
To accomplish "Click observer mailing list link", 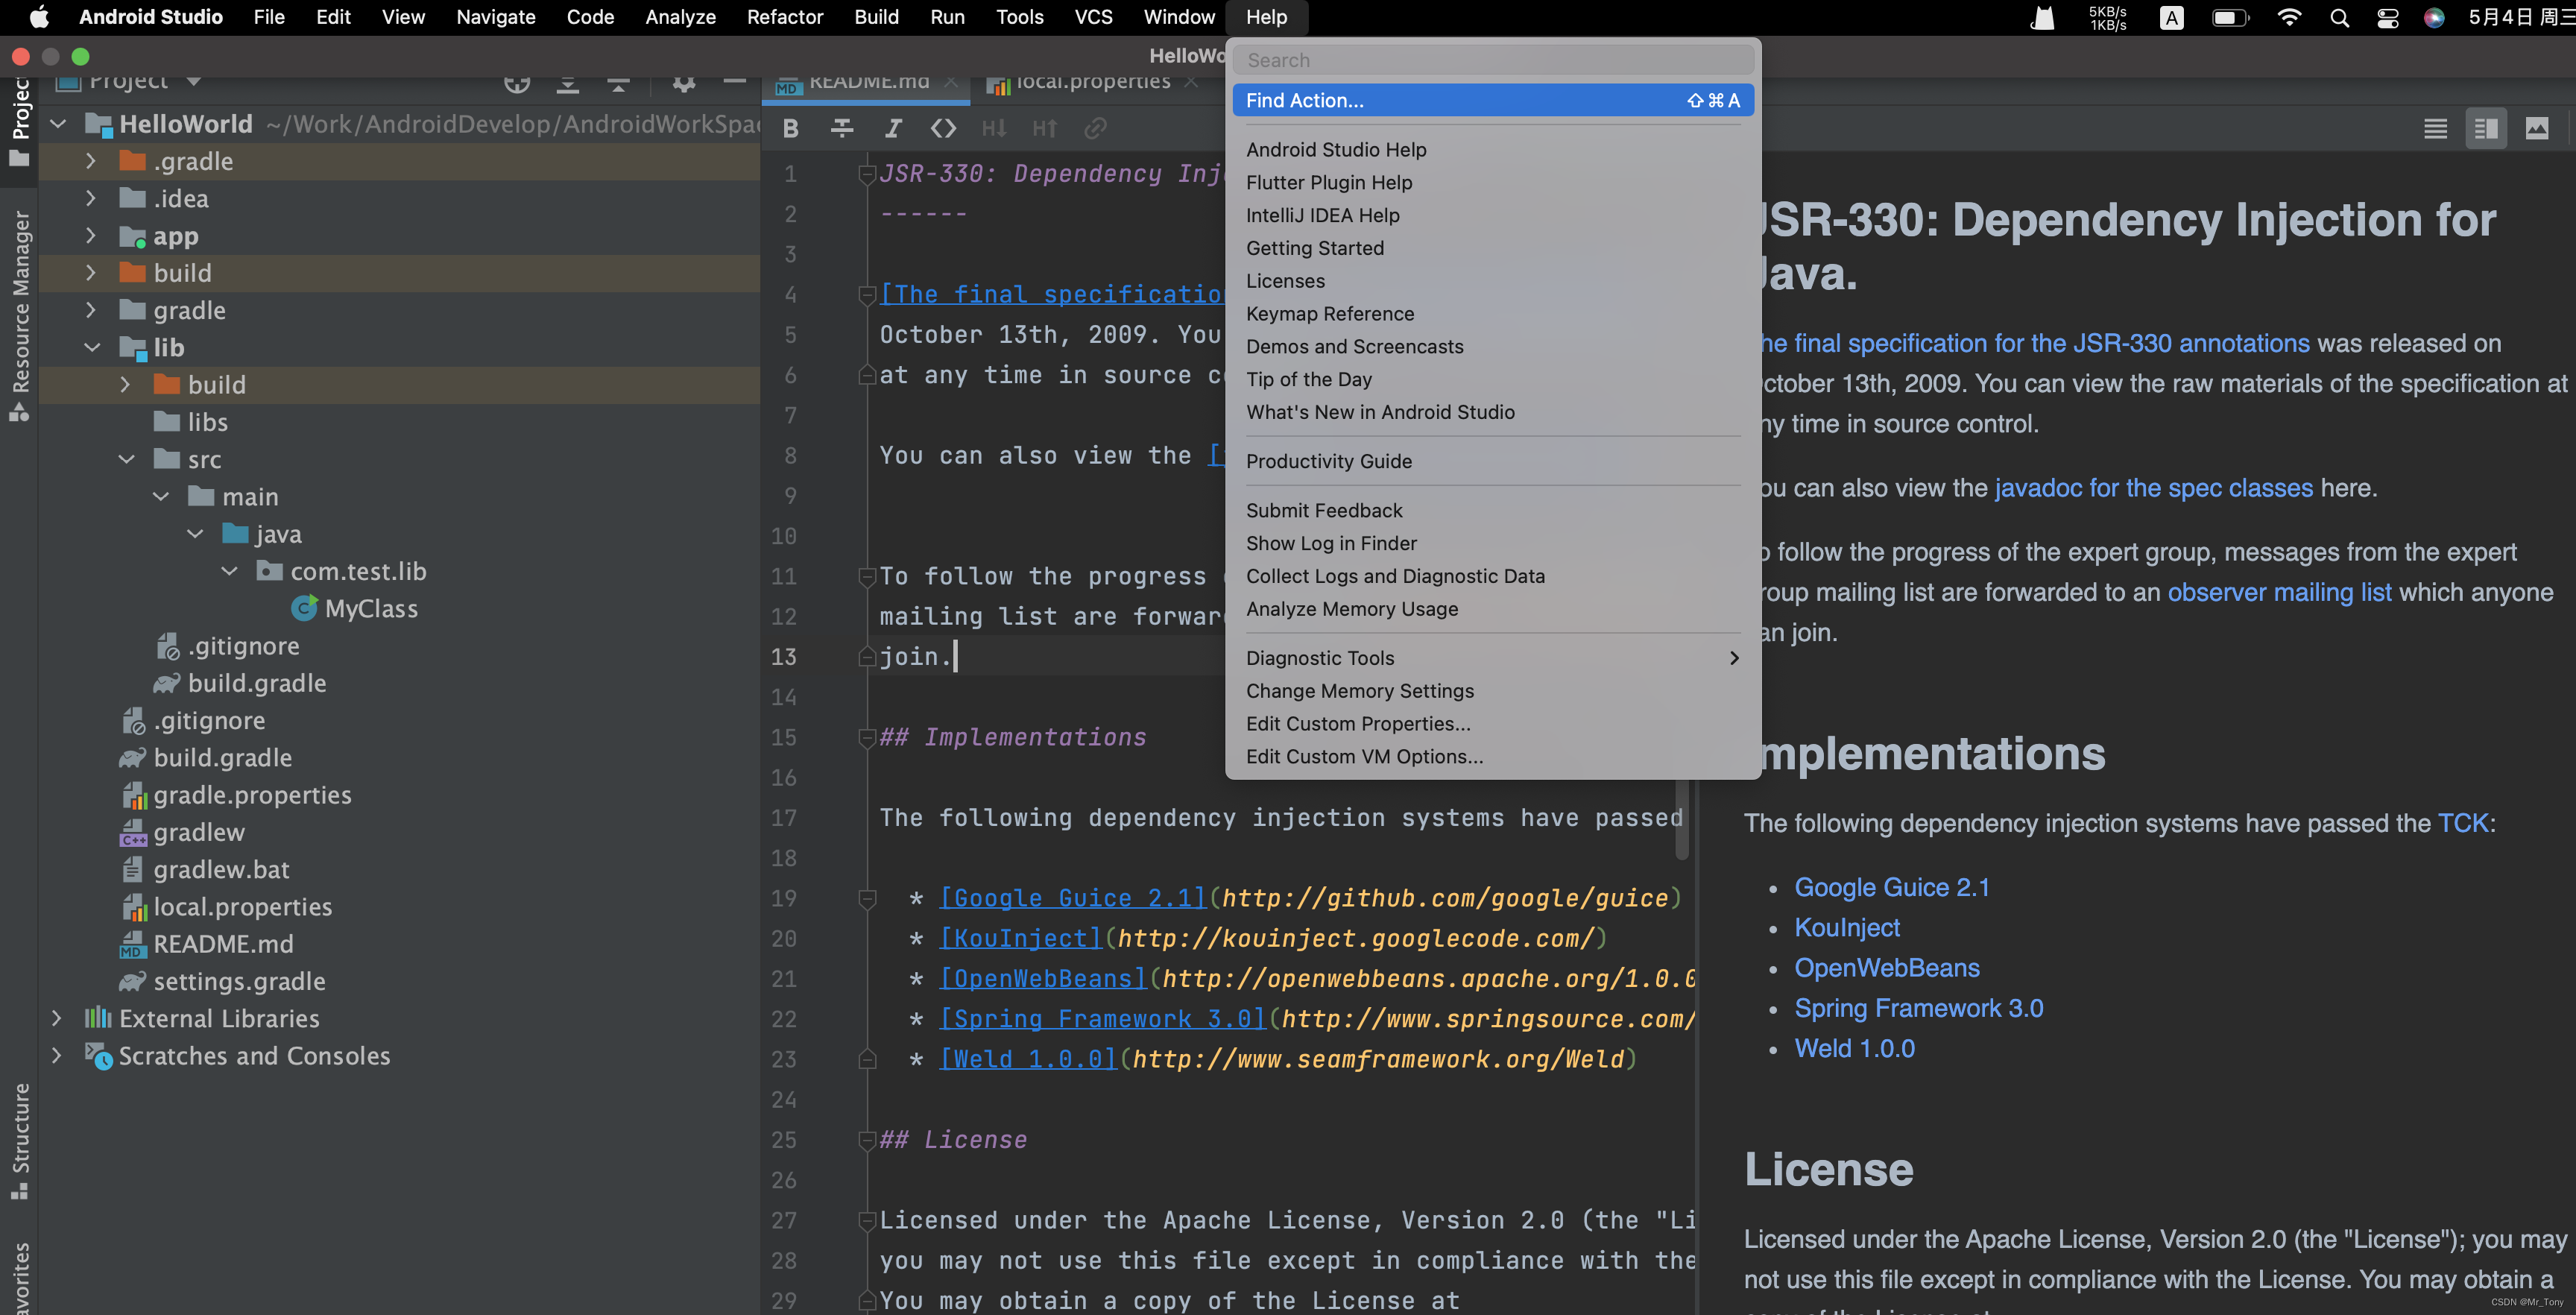I will [x=2279, y=592].
